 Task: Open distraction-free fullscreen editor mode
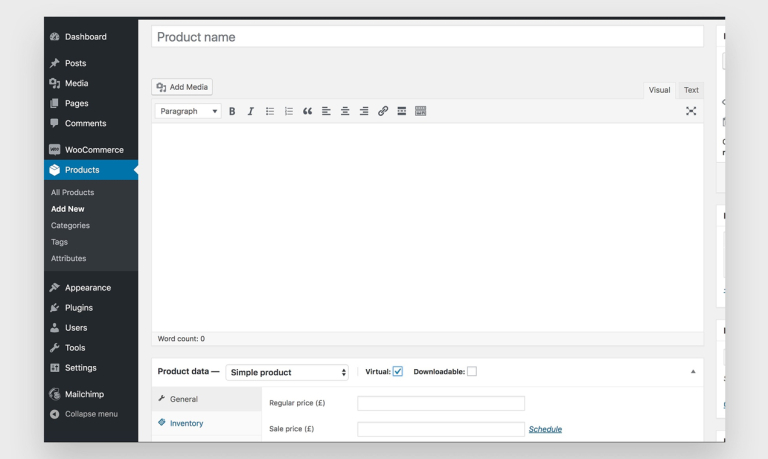coord(691,111)
